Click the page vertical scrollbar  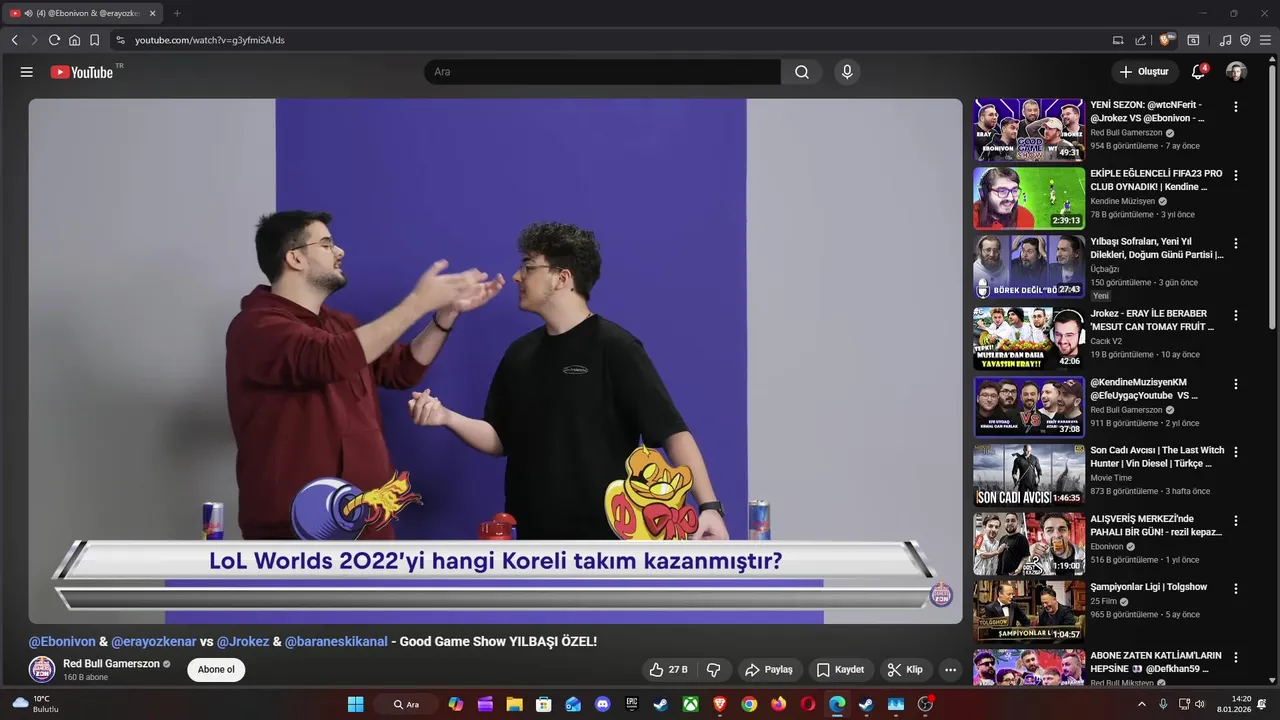[1272, 200]
